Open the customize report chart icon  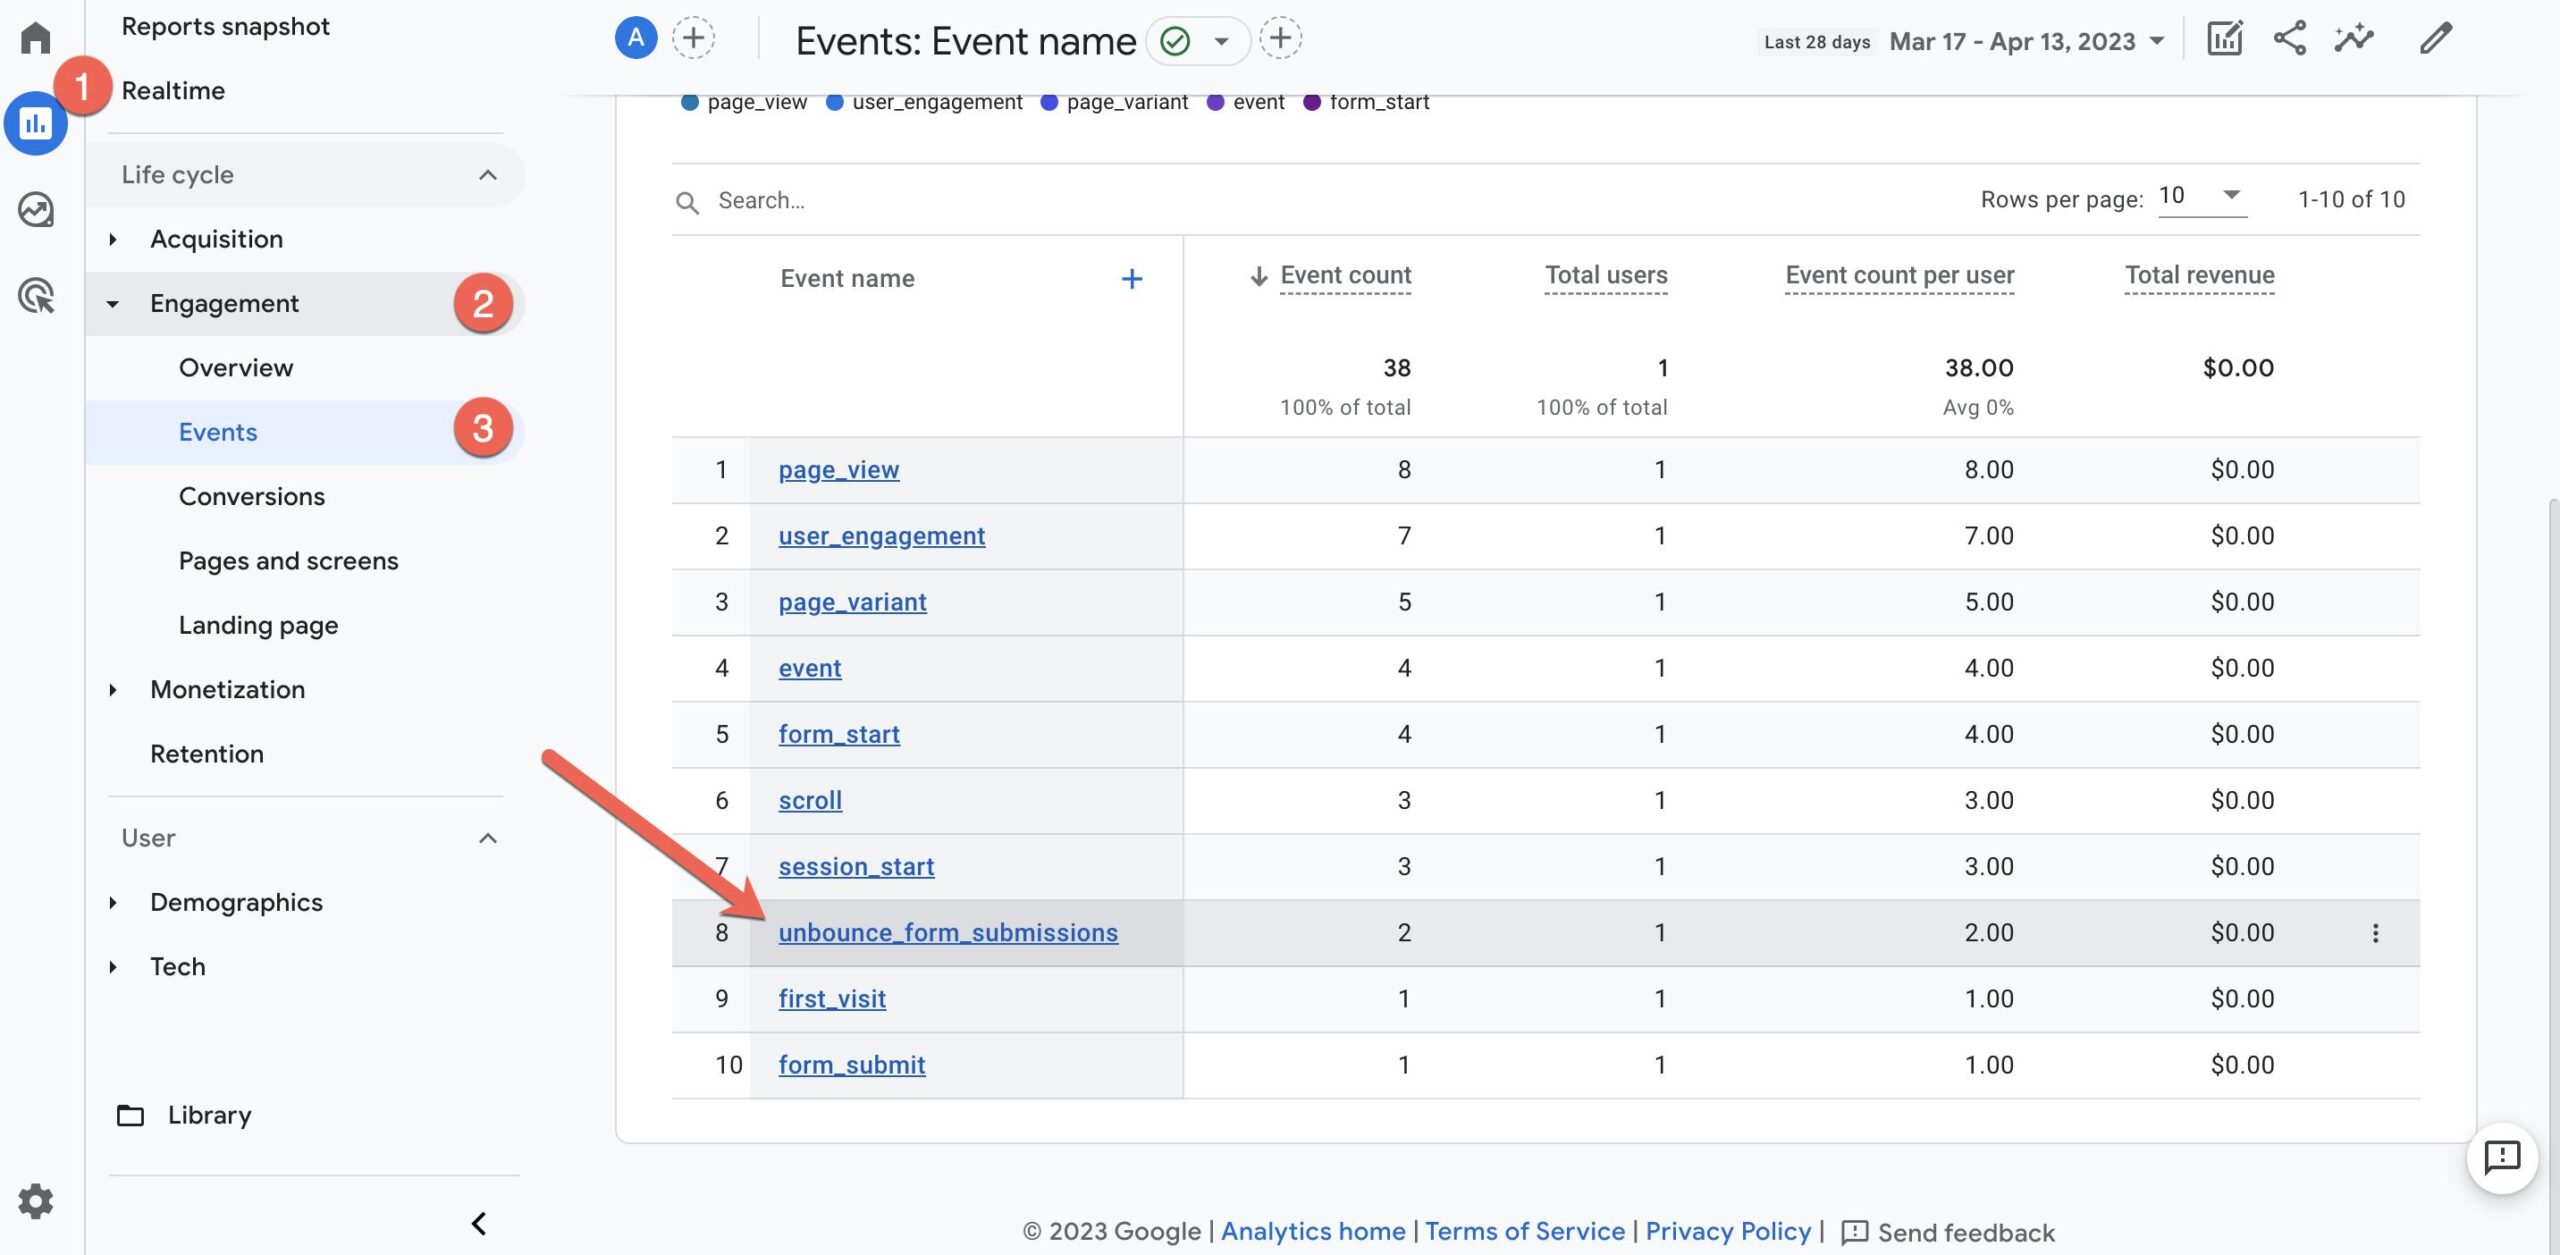2225,38
